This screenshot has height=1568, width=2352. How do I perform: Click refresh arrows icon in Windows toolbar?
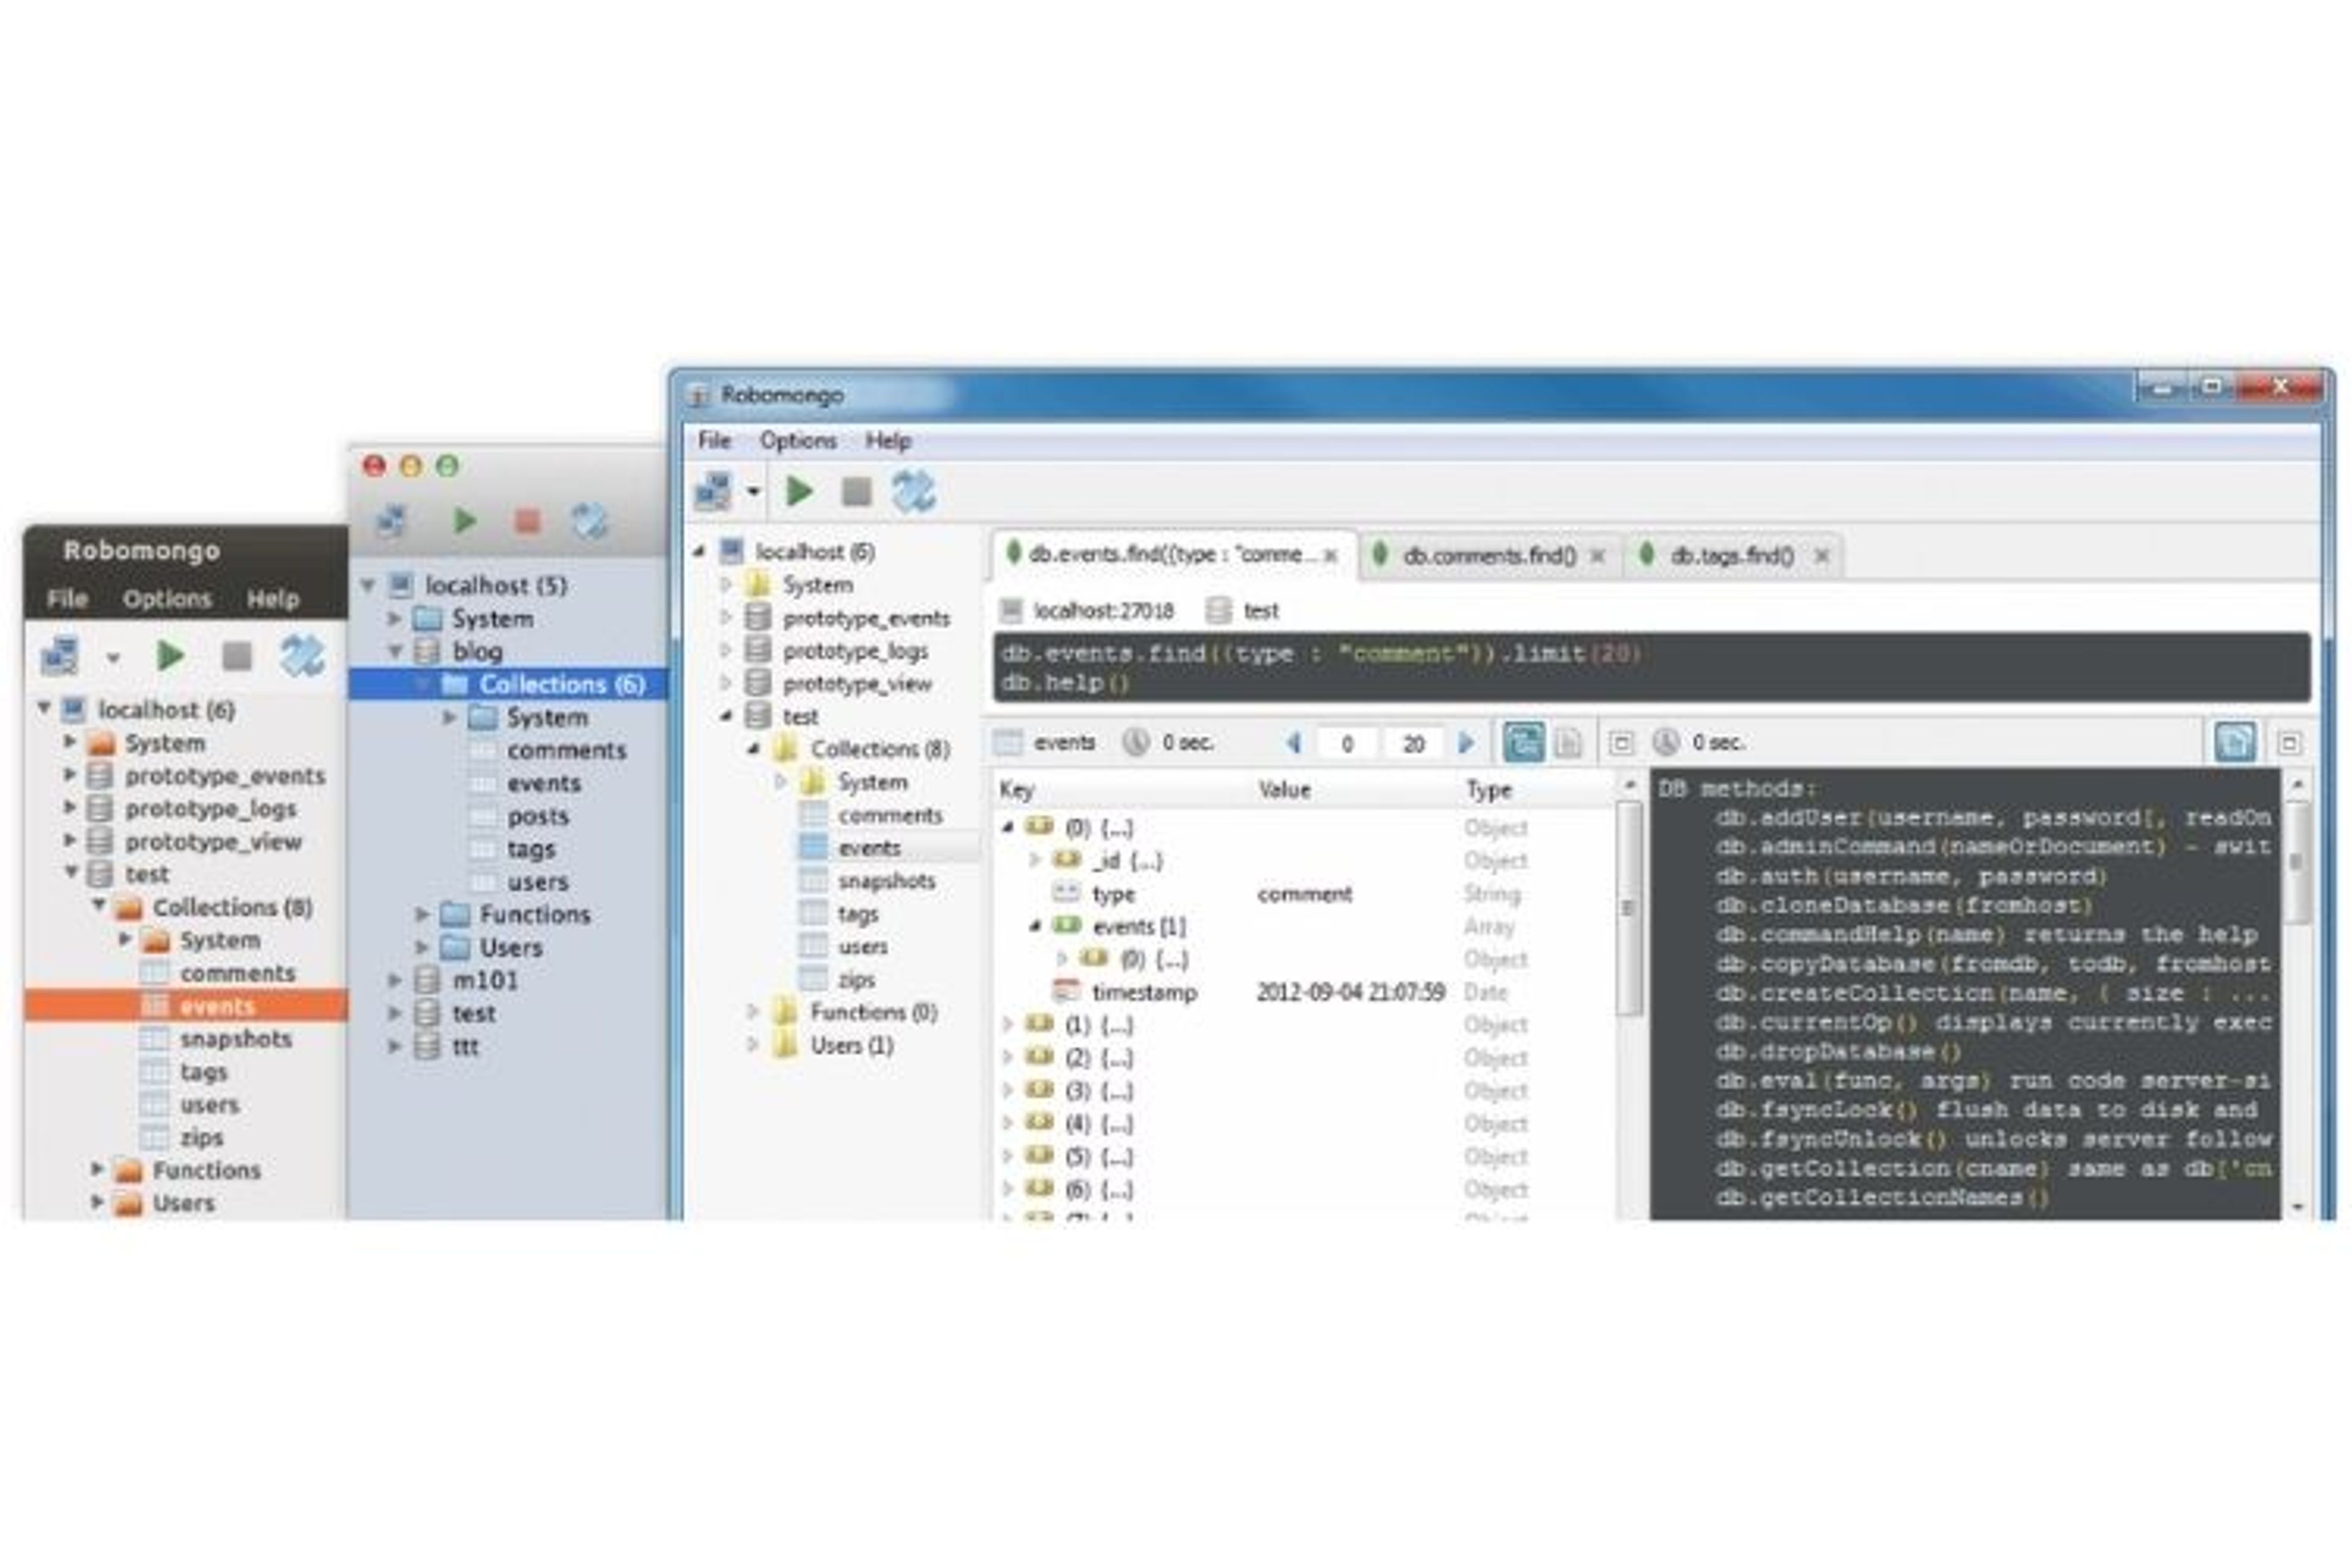(913, 491)
